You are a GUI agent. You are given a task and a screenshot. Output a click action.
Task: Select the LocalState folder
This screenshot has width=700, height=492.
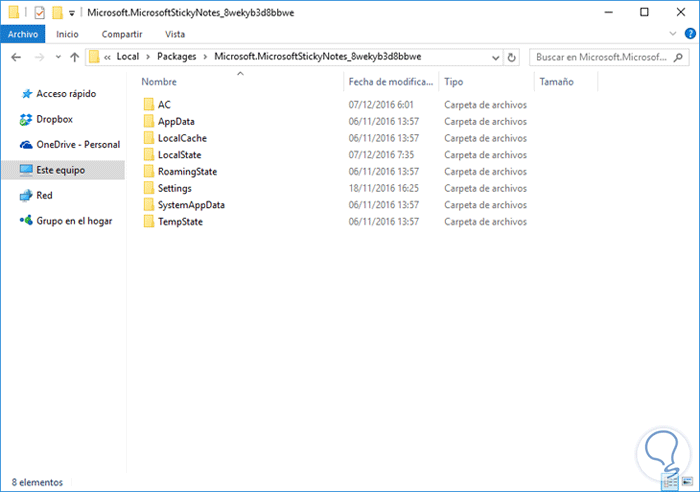tap(179, 155)
